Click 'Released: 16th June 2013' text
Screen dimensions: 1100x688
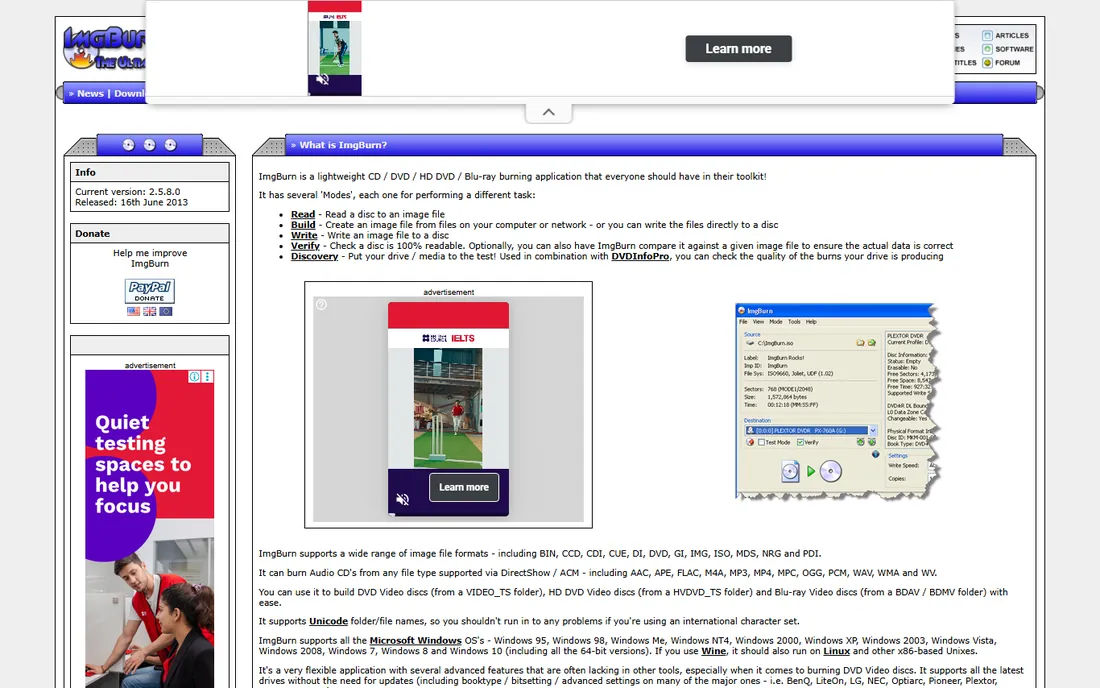(131, 203)
